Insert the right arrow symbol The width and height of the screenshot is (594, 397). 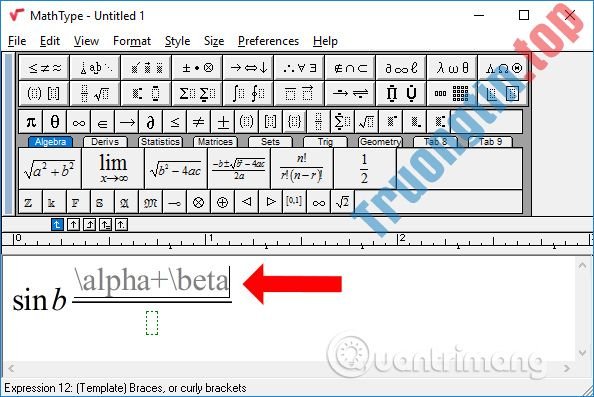127,122
